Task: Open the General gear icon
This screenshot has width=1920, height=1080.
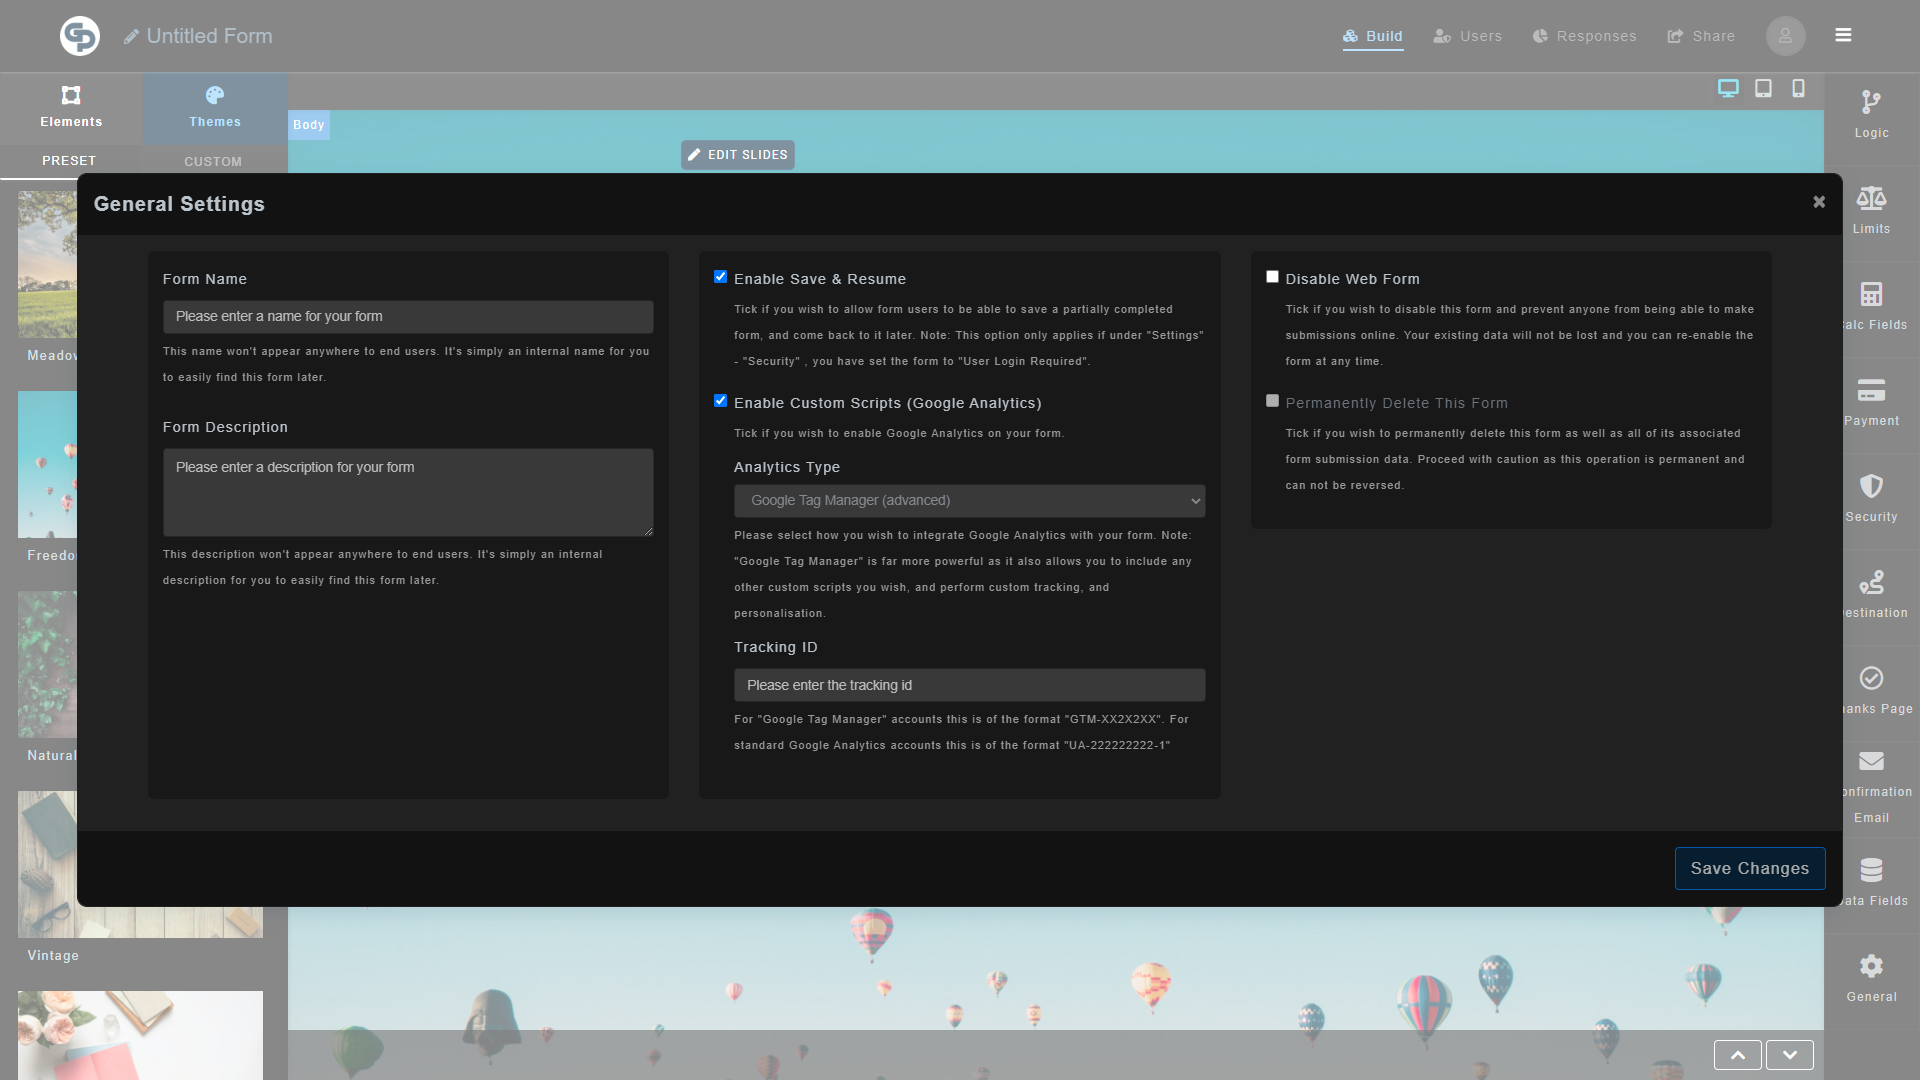Action: [1871, 967]
